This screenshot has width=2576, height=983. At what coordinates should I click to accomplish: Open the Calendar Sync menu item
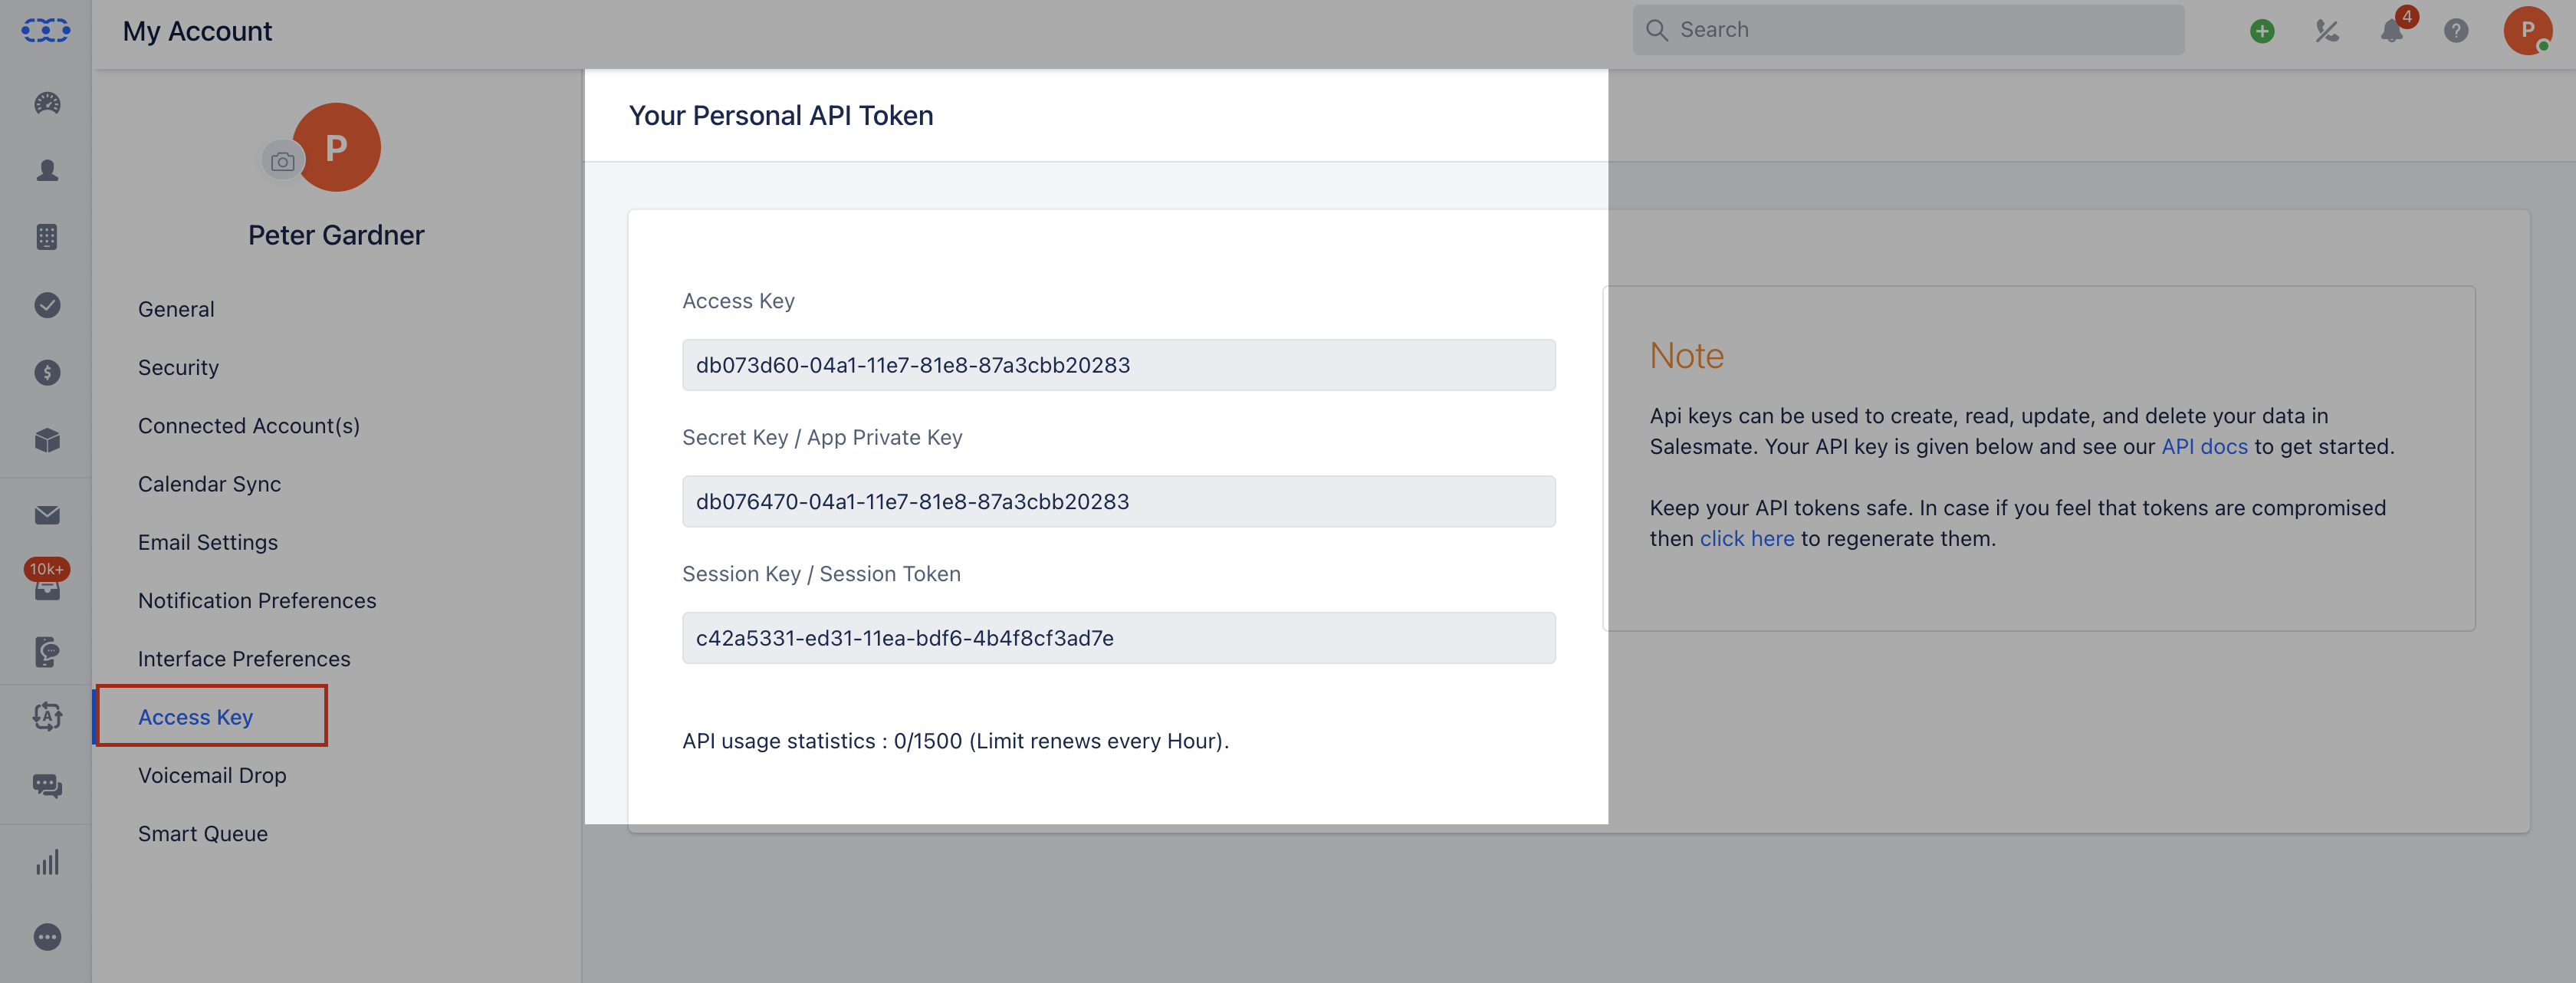click(x=210, y=484)
